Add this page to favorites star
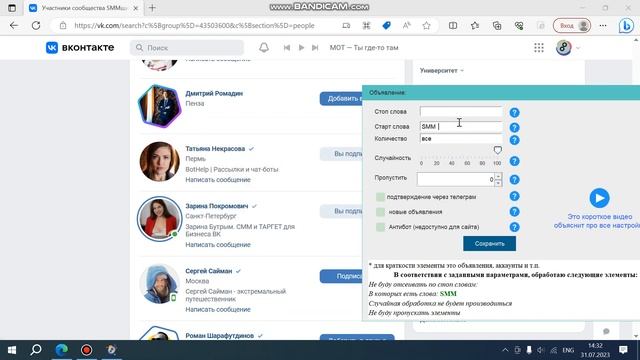 427,26
